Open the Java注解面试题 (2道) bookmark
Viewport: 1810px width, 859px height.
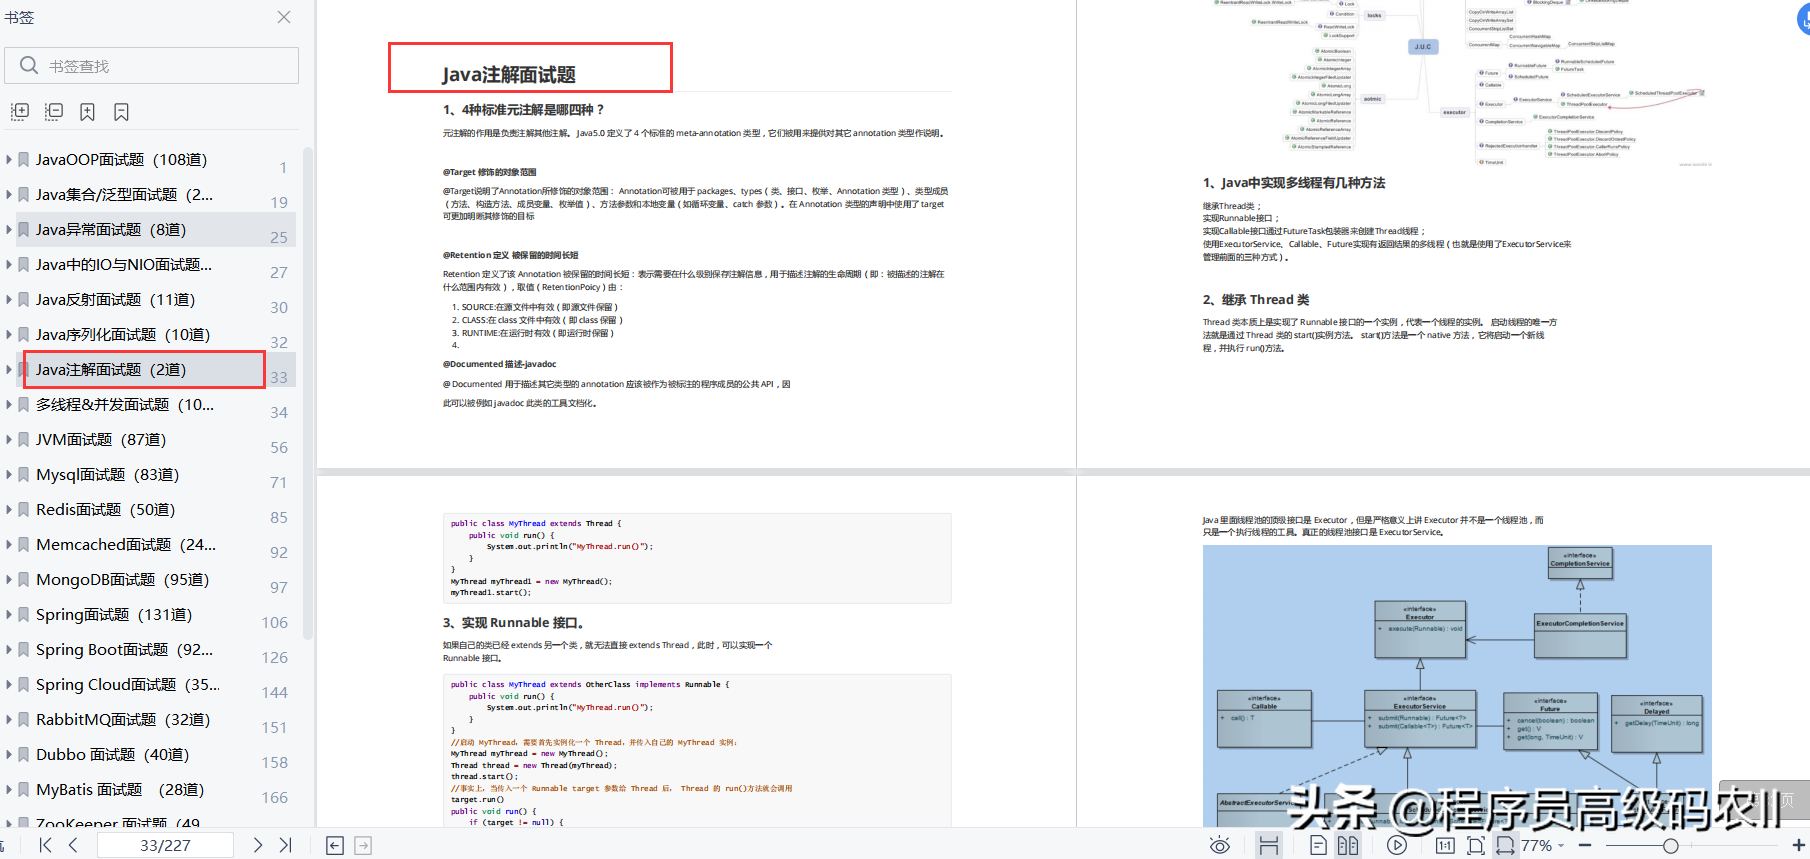(x=111, y=369)
